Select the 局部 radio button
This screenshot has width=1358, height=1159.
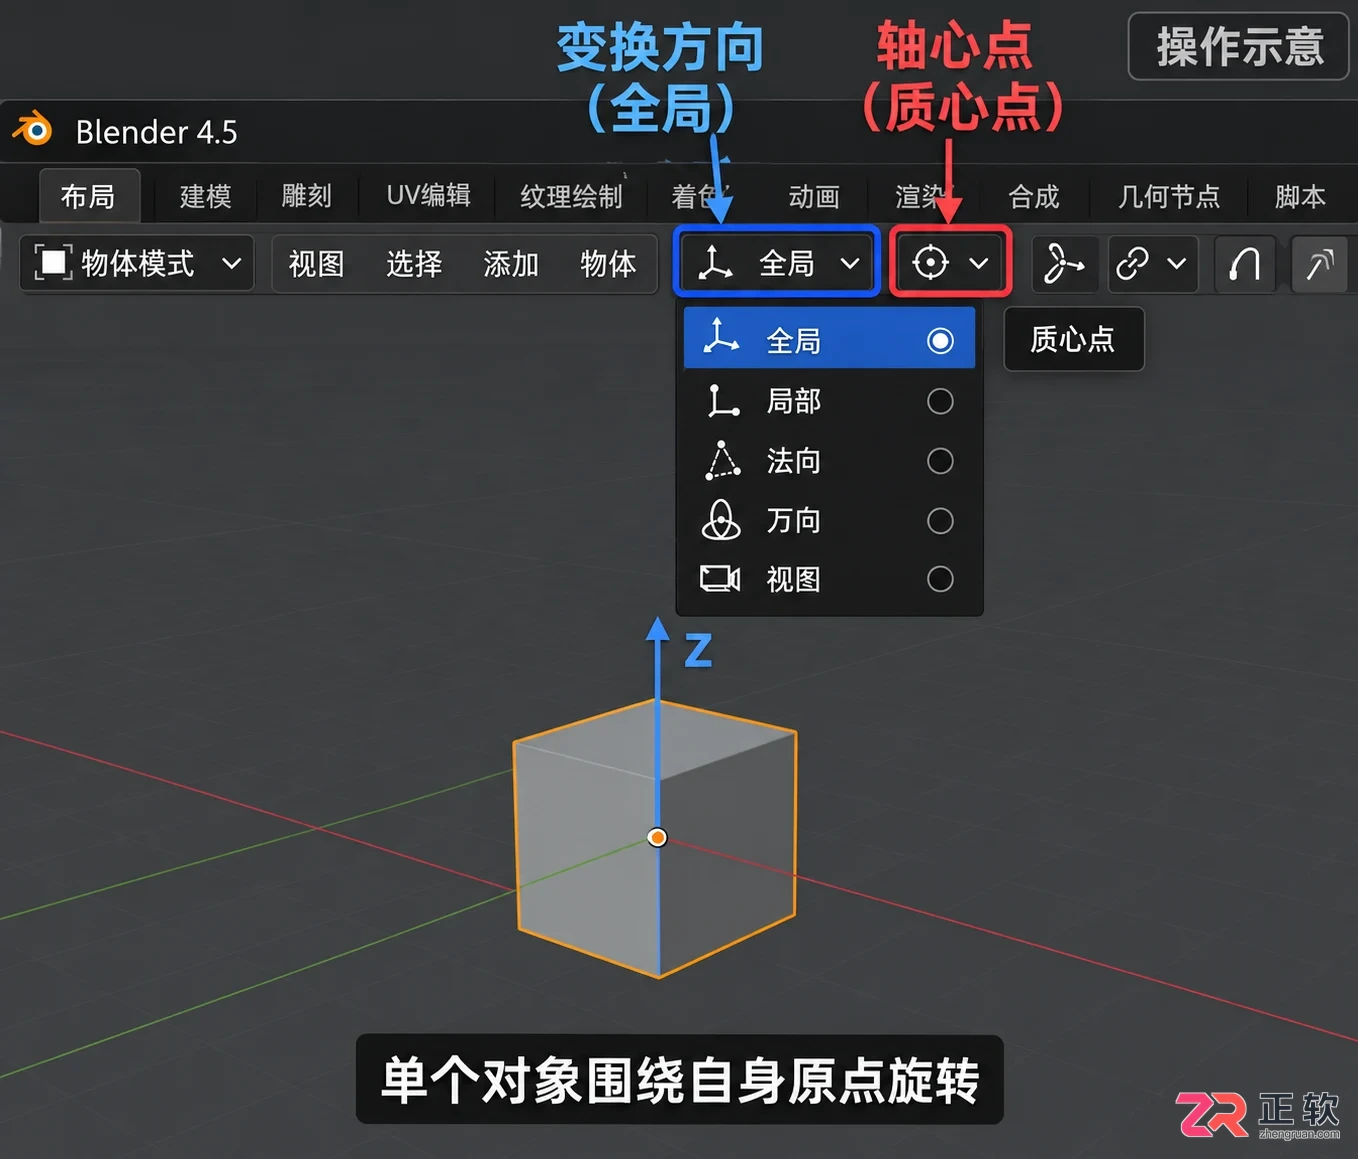940,401
